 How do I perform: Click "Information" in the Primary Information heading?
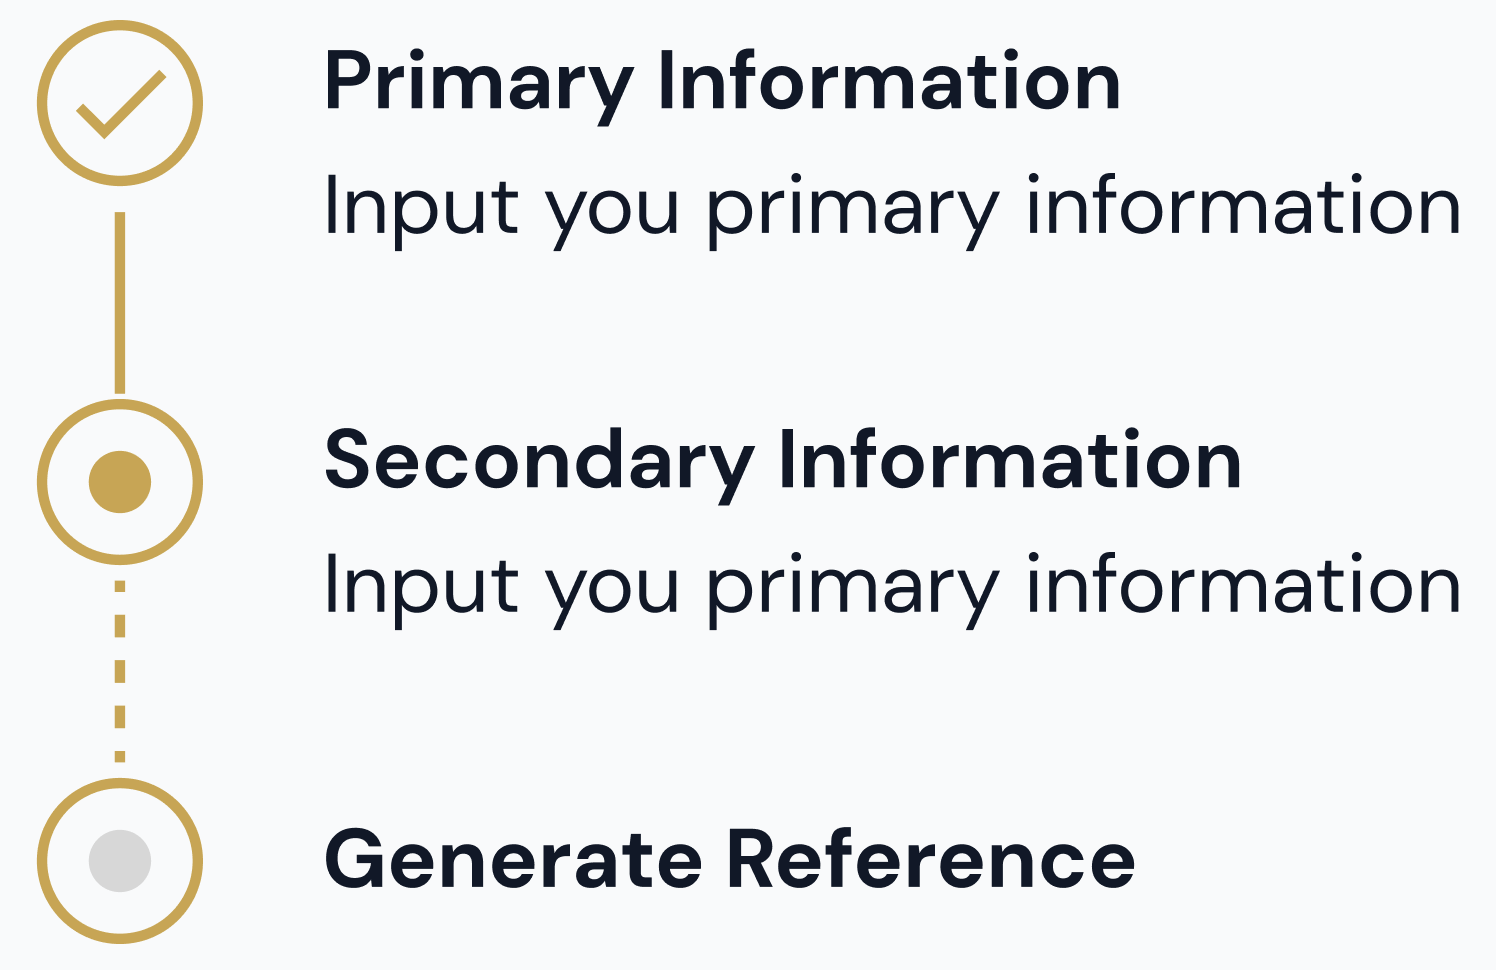tap(889, 82)
